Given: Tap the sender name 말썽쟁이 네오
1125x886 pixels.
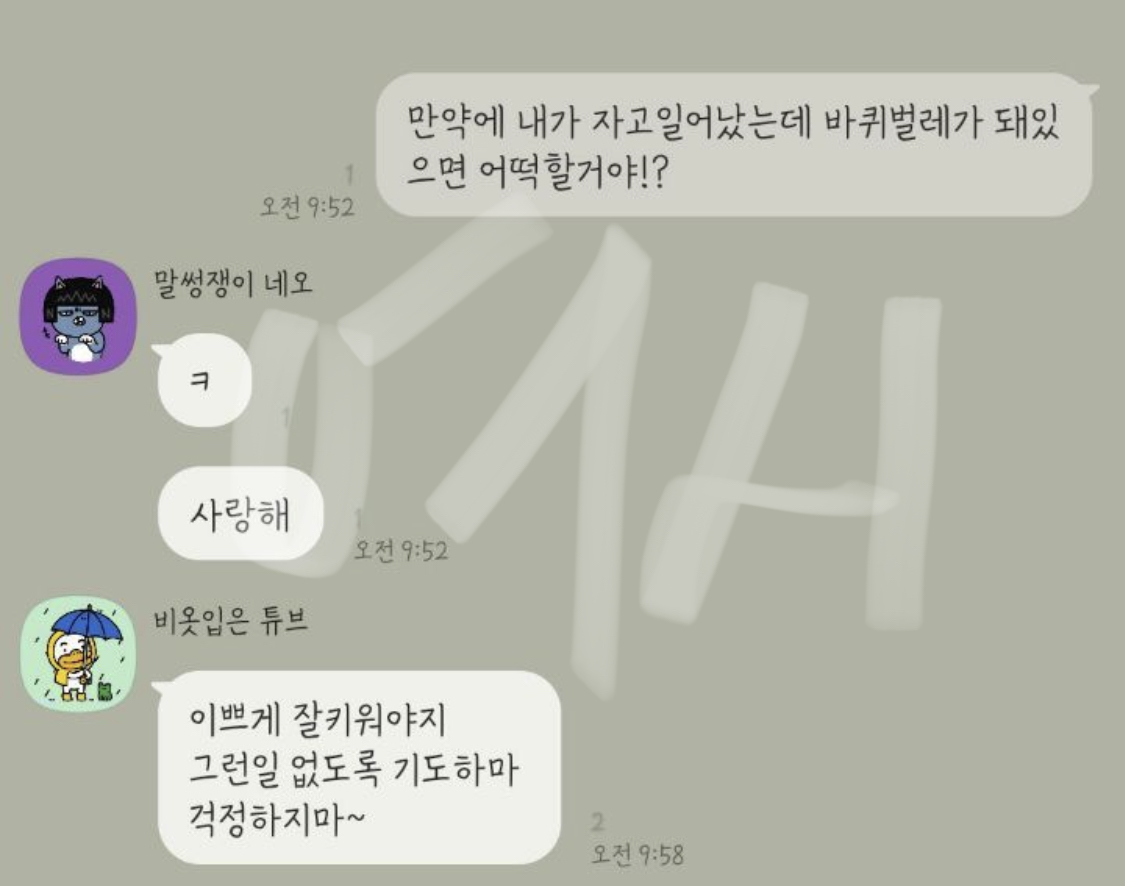Looking at the screenshot, I should [x=233, y=283].
